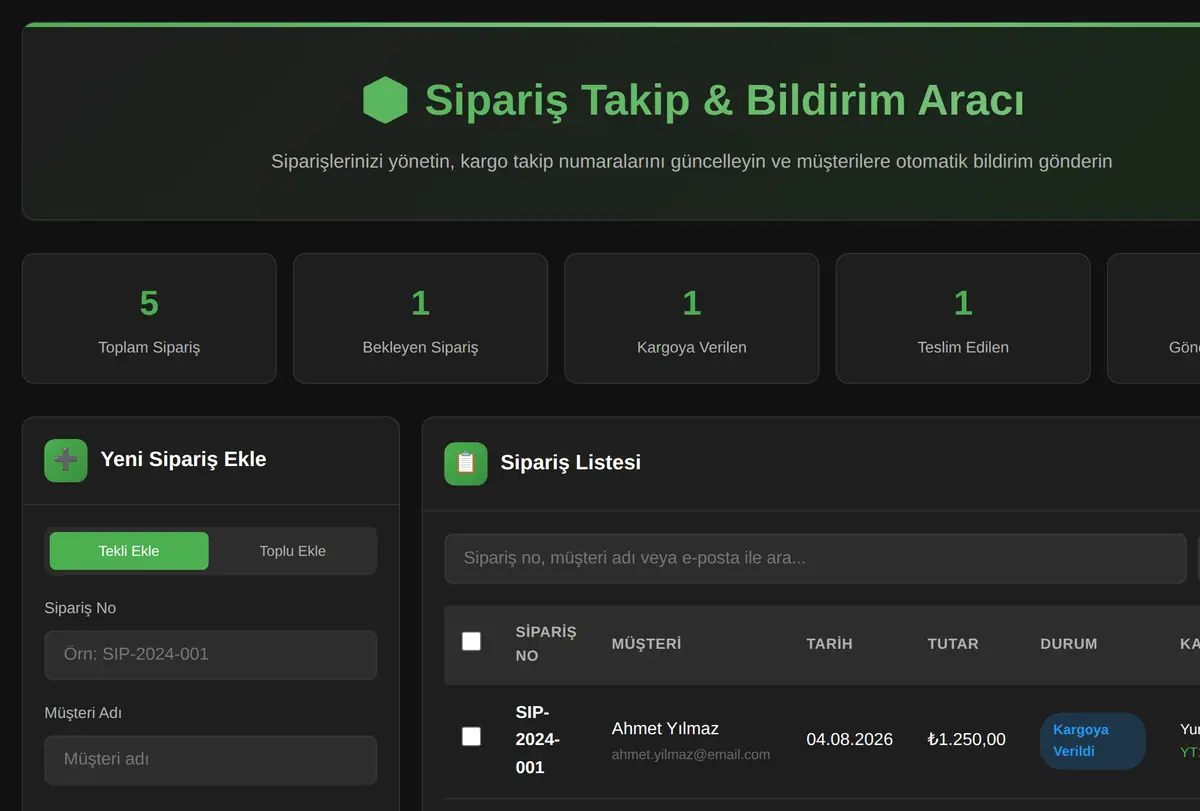Click the SİPARİŞ NO column header
The height and width of the screenshot is (811, 1200).
tap(546, 644)
